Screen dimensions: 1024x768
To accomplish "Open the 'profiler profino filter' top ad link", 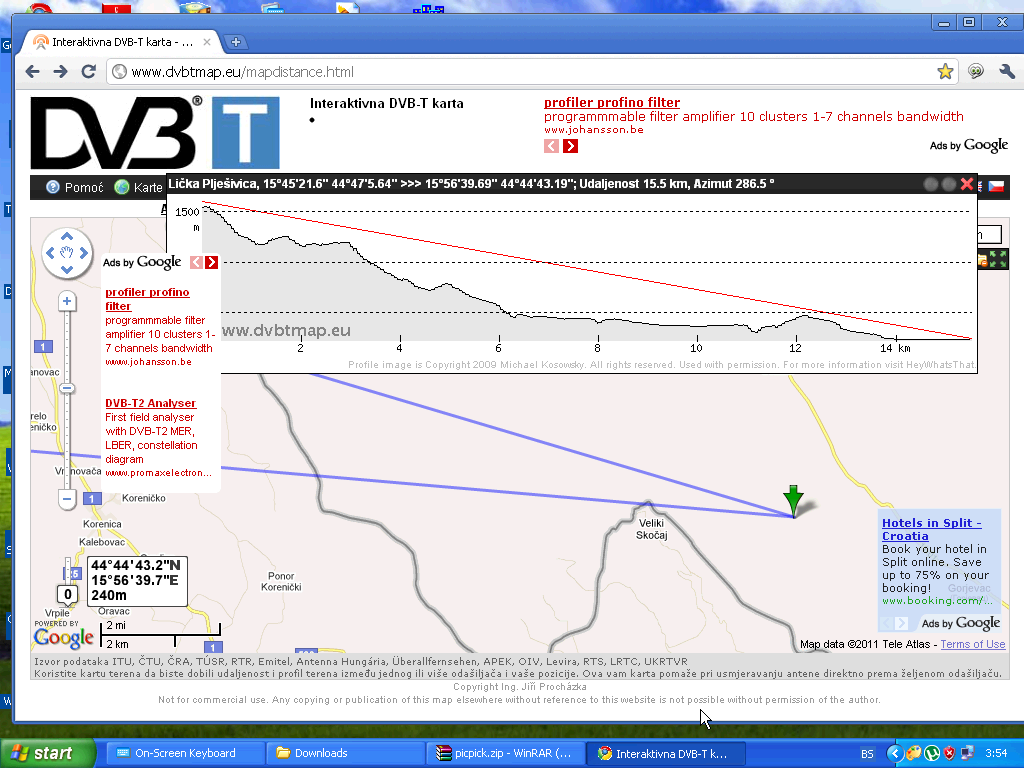I will click(611, 102).
